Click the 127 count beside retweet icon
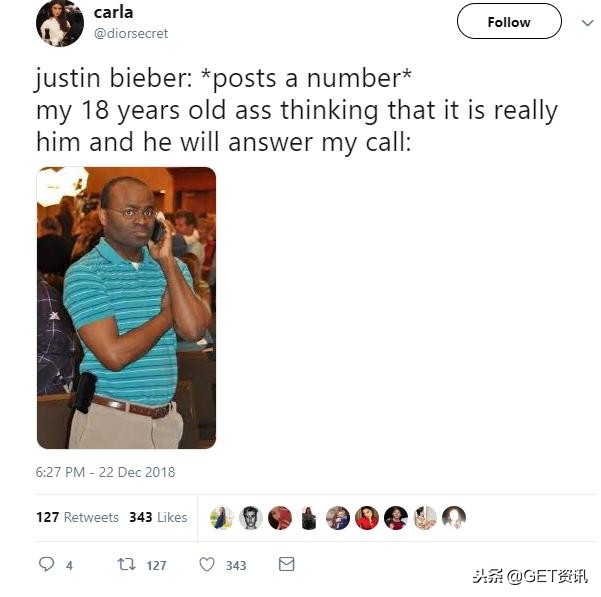The height and width of the screenshot is (597, 601). click(156, 566)
